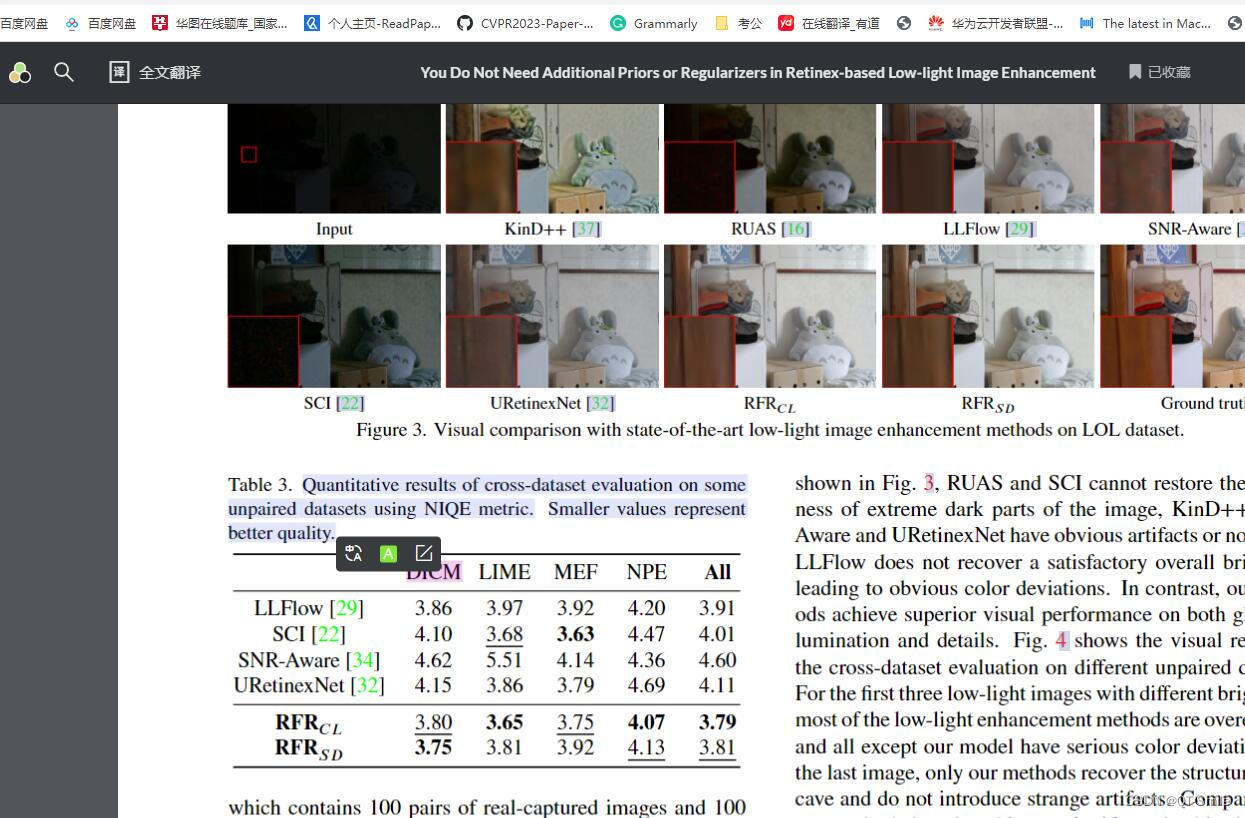The image size is (1245, 818).
Task: Click the RFR SD result image
Action: point(988,316)
